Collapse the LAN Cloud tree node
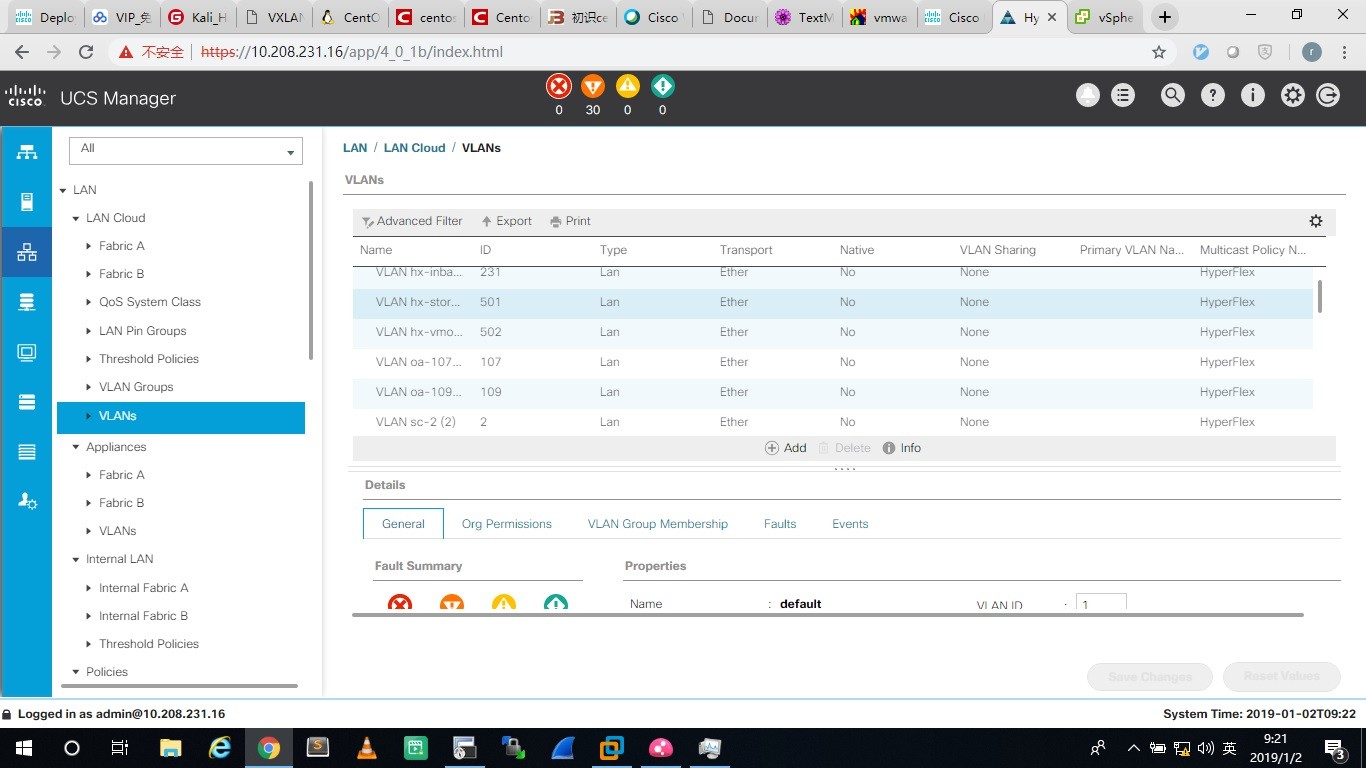The height and width of the screenshot is (768, 1366). pyautogui.click(x=76, y=218)
